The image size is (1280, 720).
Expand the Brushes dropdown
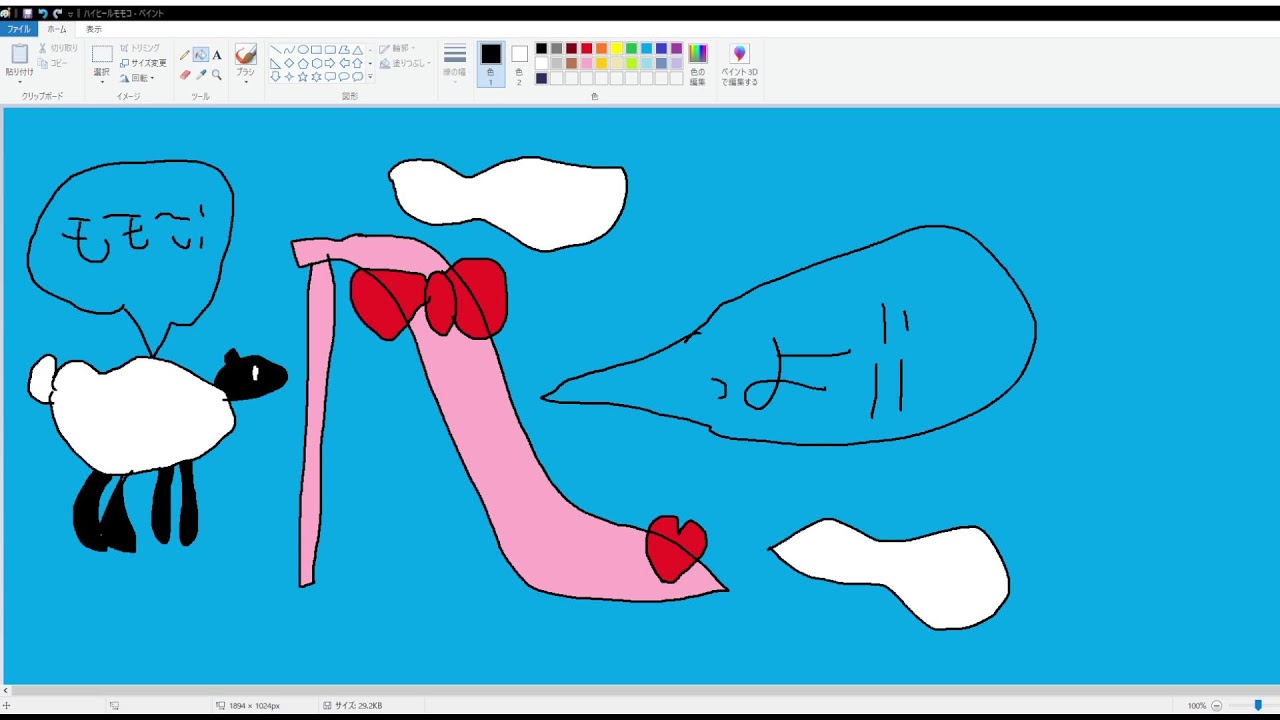click(245, 80)
